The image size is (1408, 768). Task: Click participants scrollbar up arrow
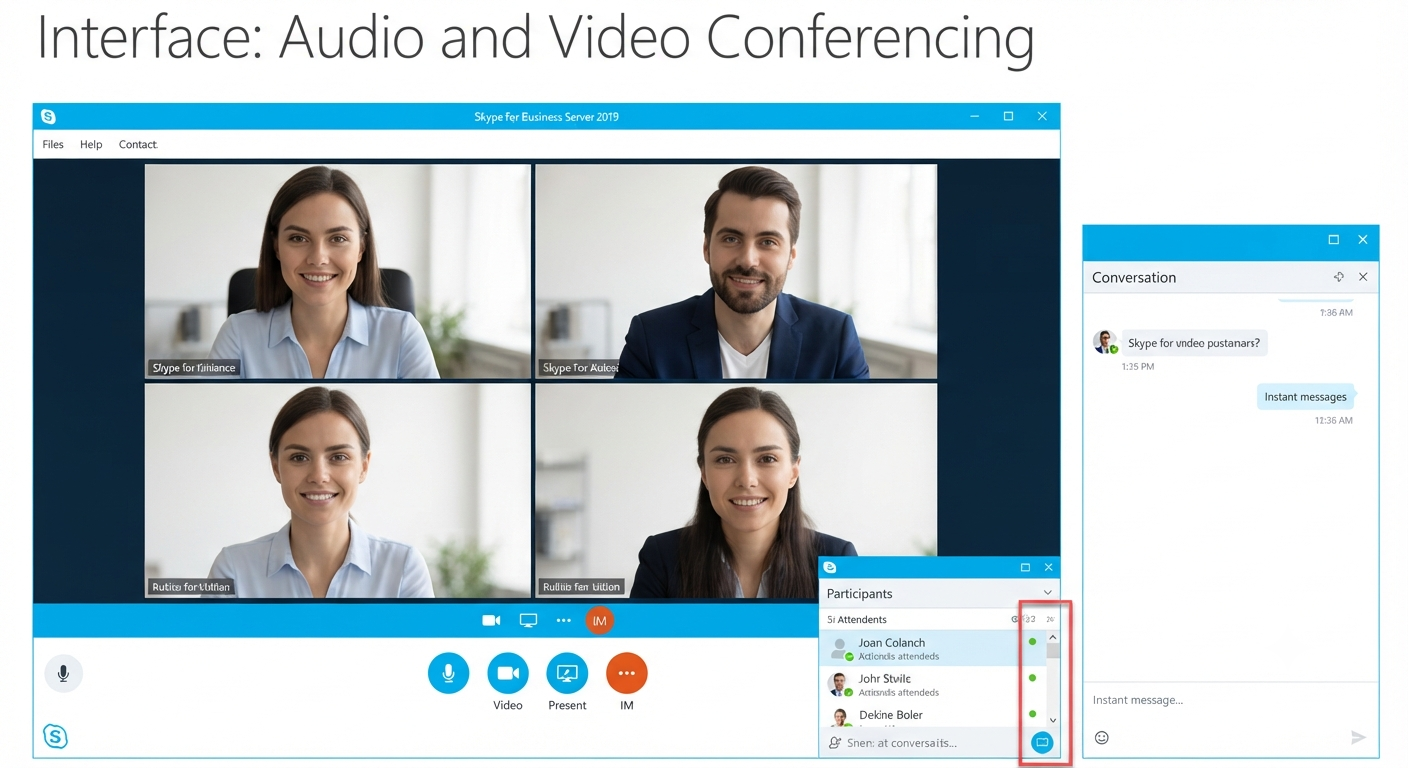click(1053, 637)
